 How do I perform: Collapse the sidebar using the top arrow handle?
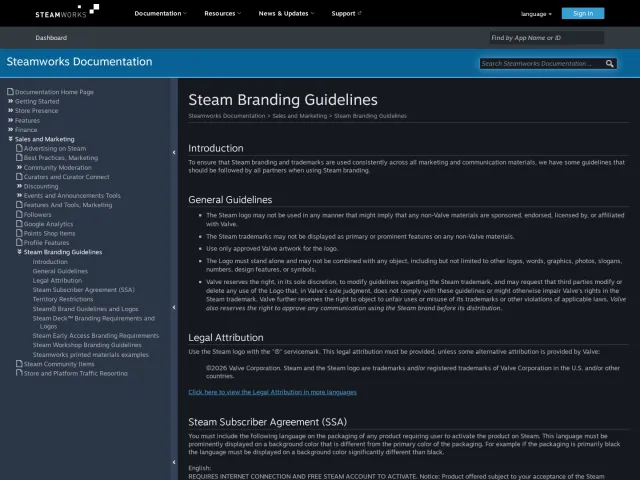click(174, 153)
